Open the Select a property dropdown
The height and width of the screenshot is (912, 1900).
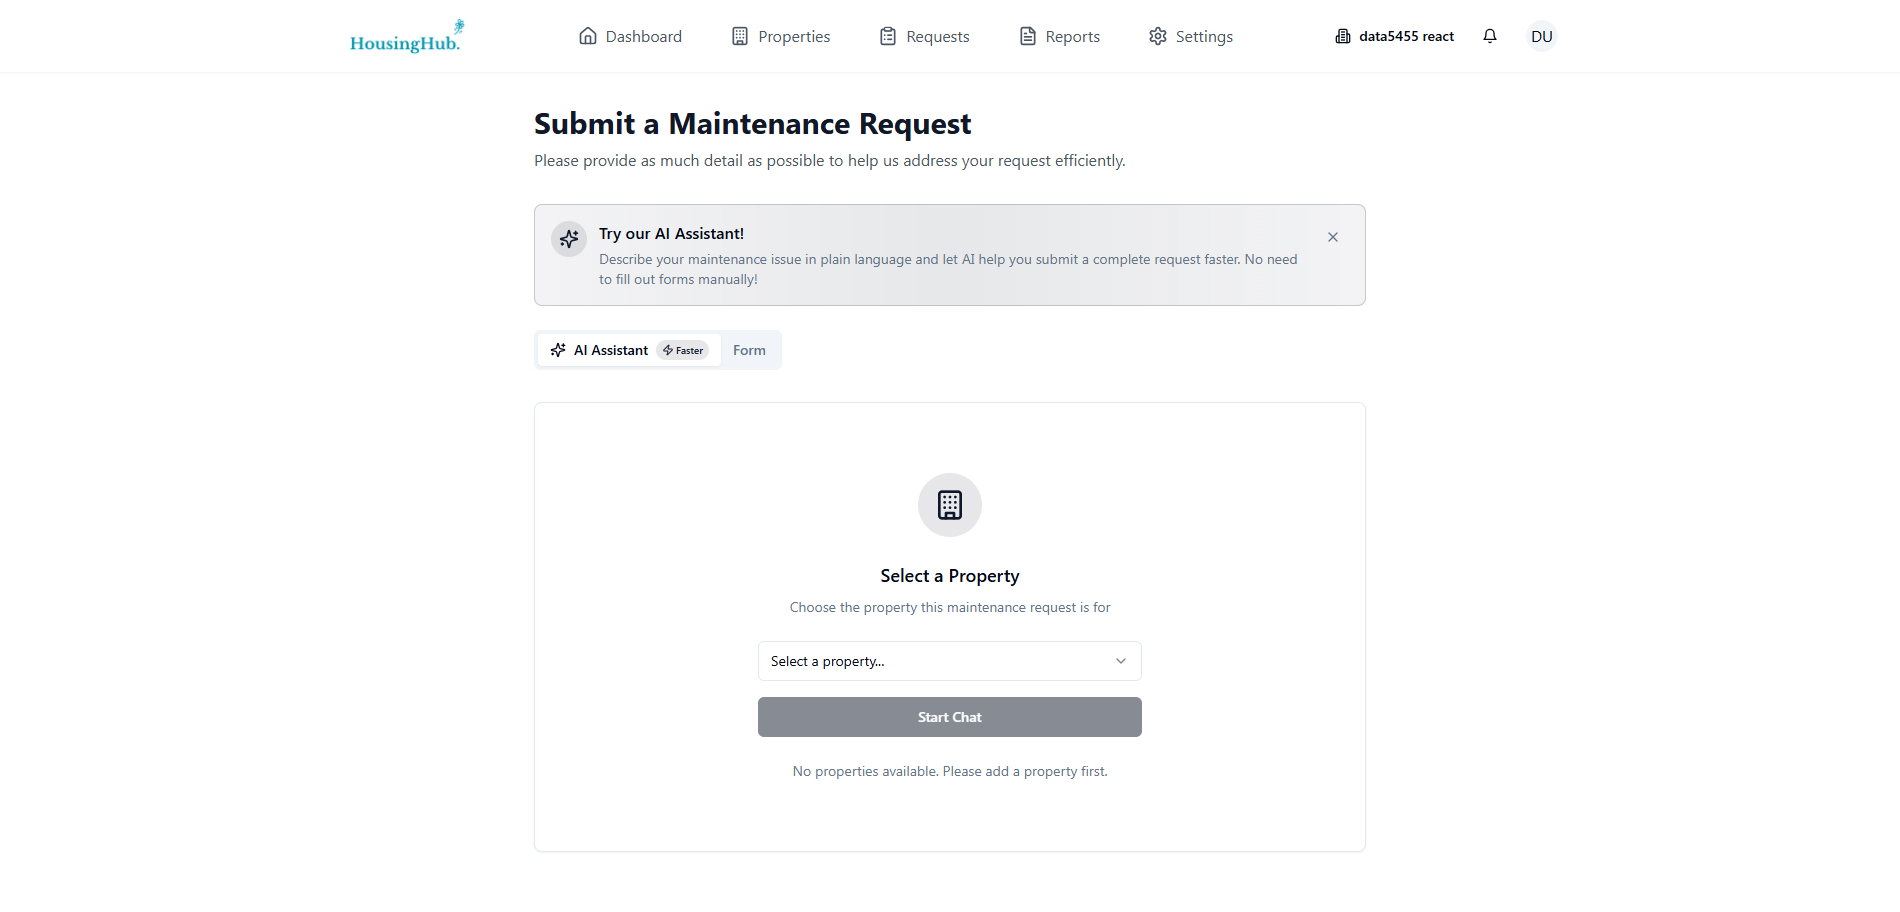pyautogui.click(x=949, y=661)
